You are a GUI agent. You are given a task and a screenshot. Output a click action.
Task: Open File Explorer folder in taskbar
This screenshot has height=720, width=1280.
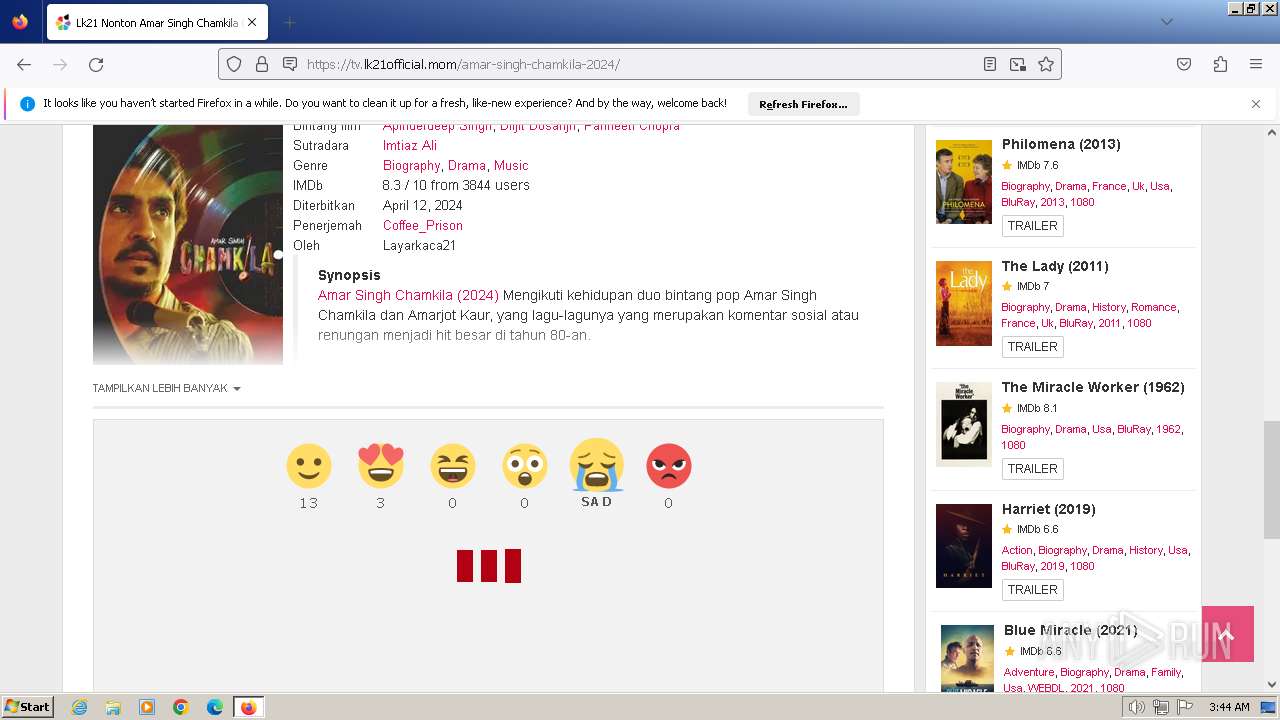(113, 707)
